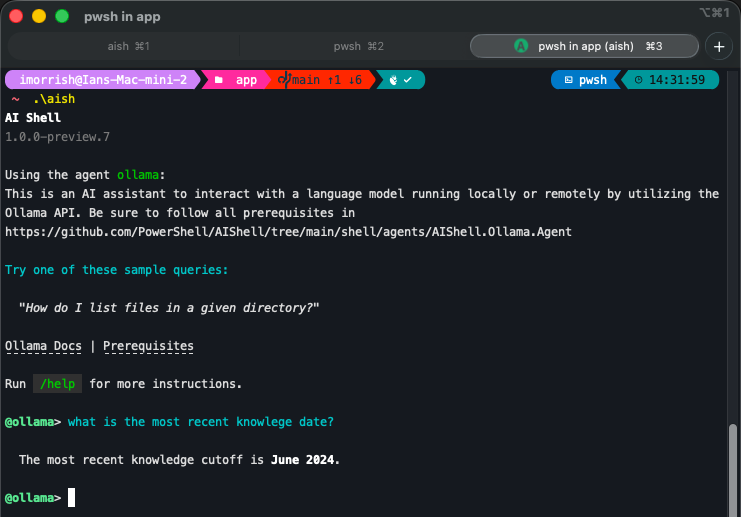Open the github.com AIShell Ollama Agent URL
Viewport: 741px width, 517px height.
pyautogui.click(x=288, y=232)
